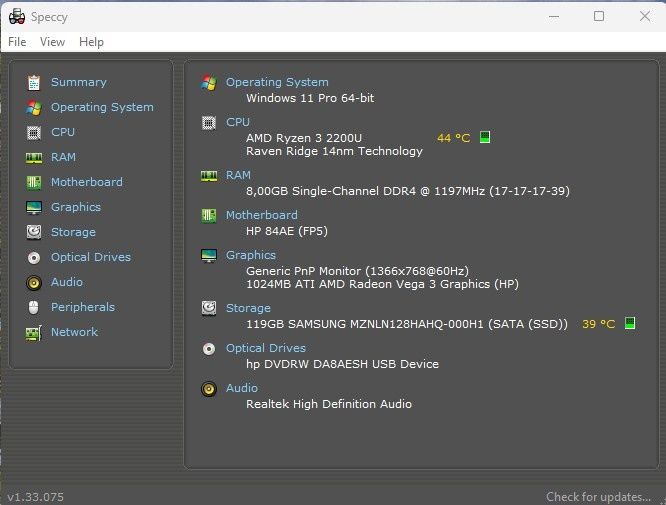
Task: Click Generic PnP Monitor line
Action: [357, 271]
